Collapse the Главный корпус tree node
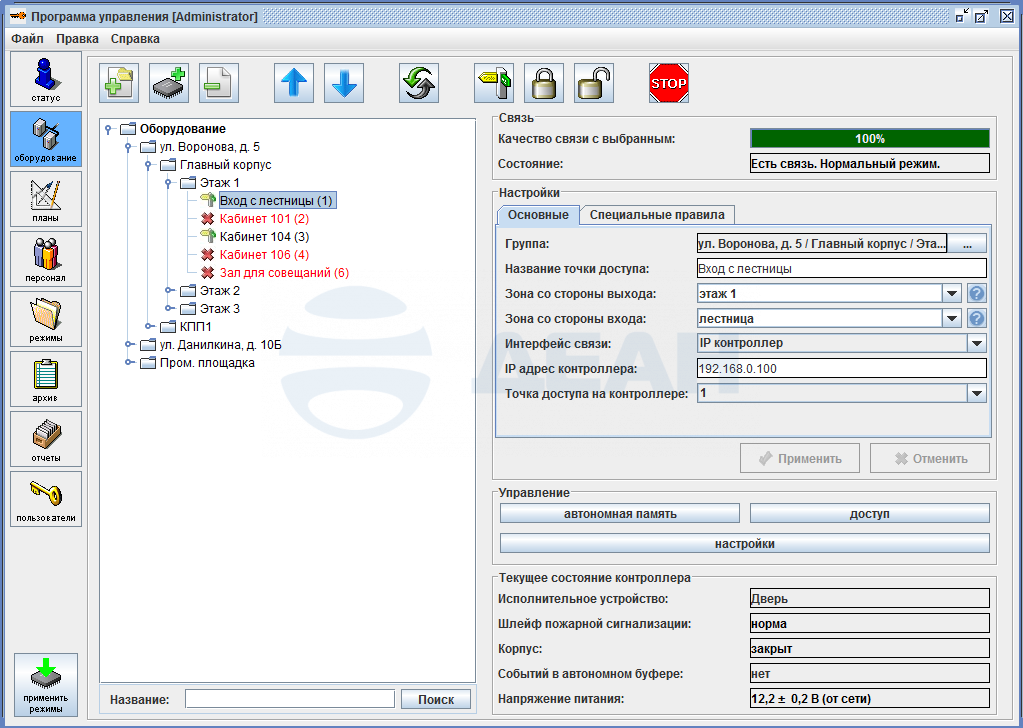Viewport: 1023px width, 728px height. pyautogui.click(x=148, y=165)
